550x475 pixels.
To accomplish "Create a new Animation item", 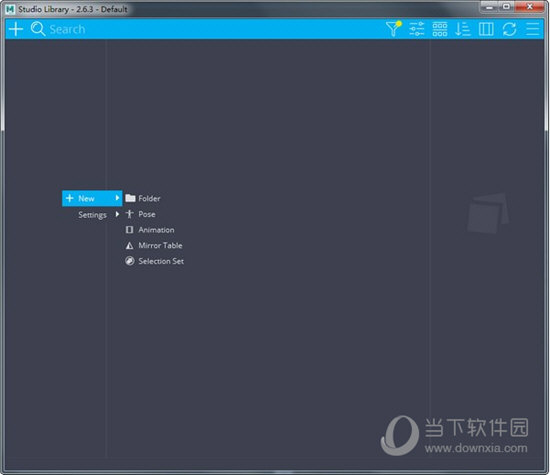I will [x=154, y=230].
